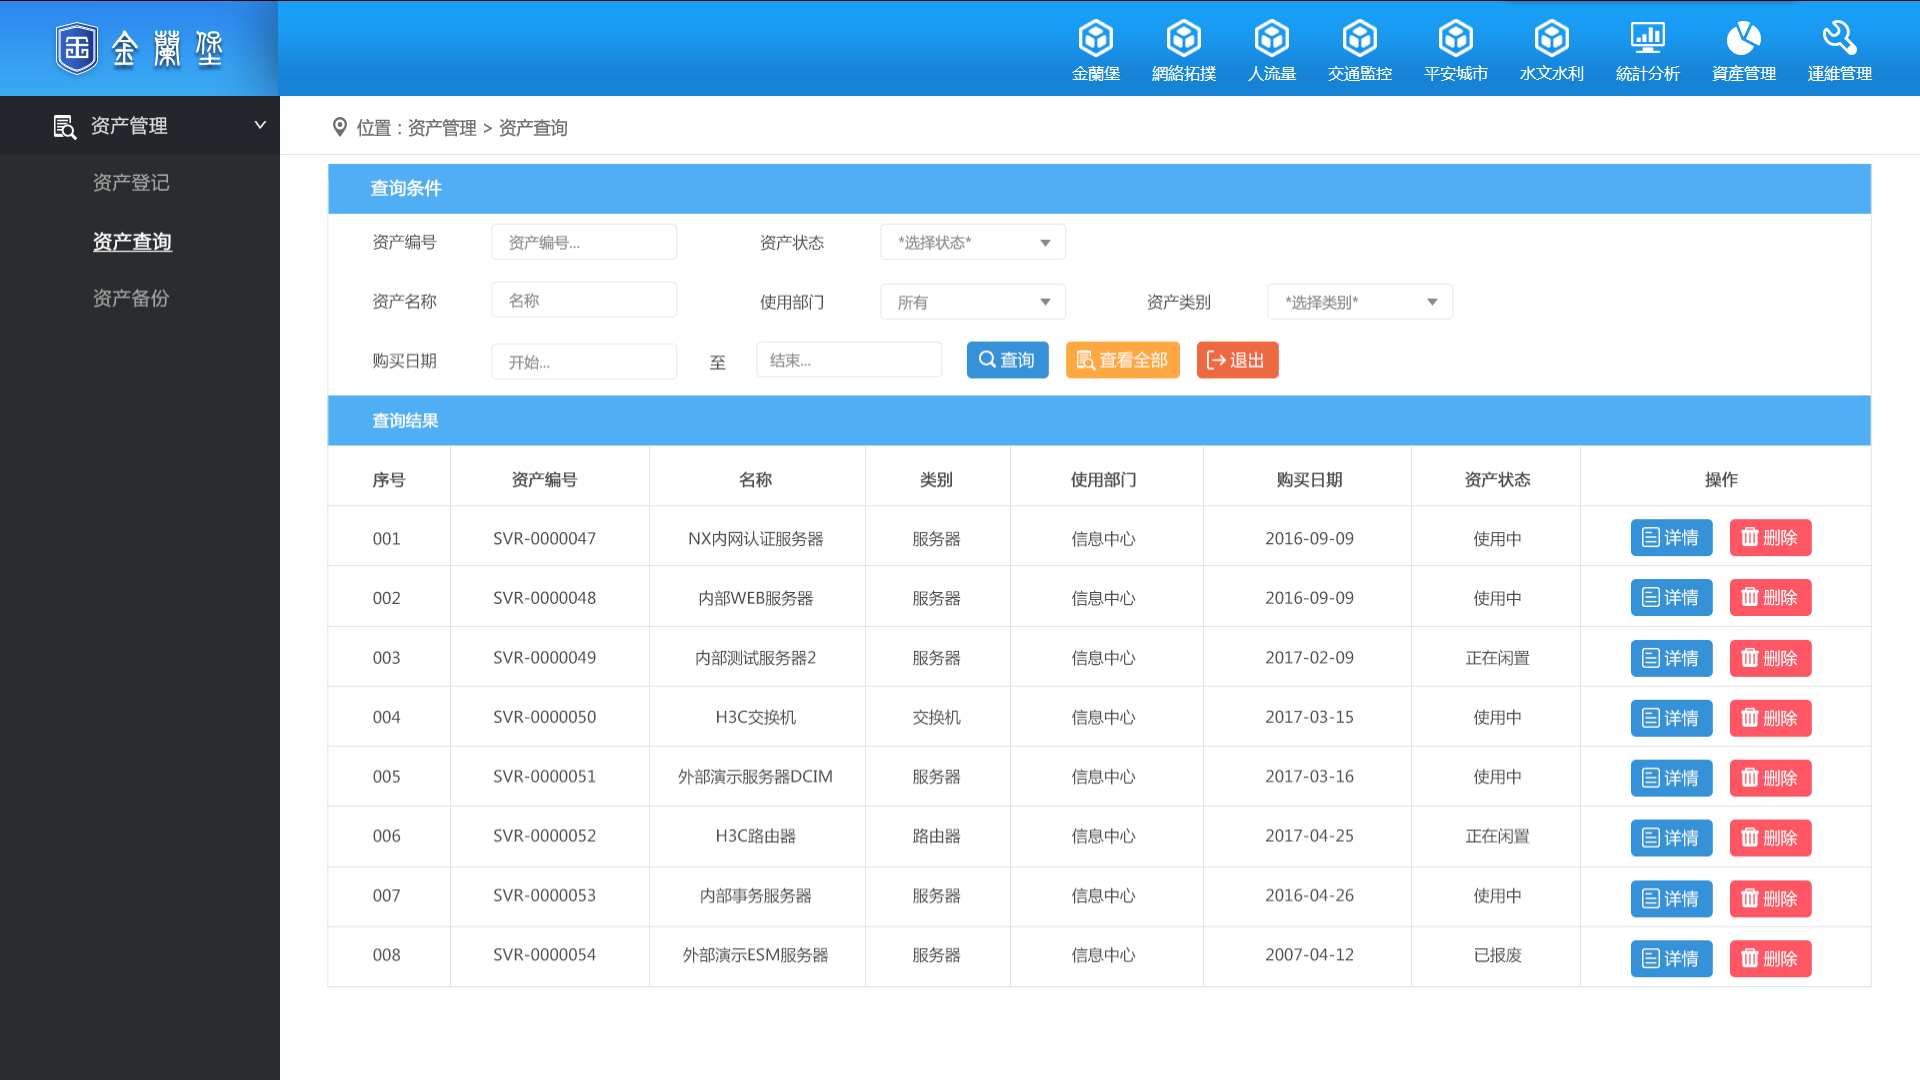Open the 人流量 navigation icon
This screenshot has width=1920, height=1080.
tap(1272, 39)
